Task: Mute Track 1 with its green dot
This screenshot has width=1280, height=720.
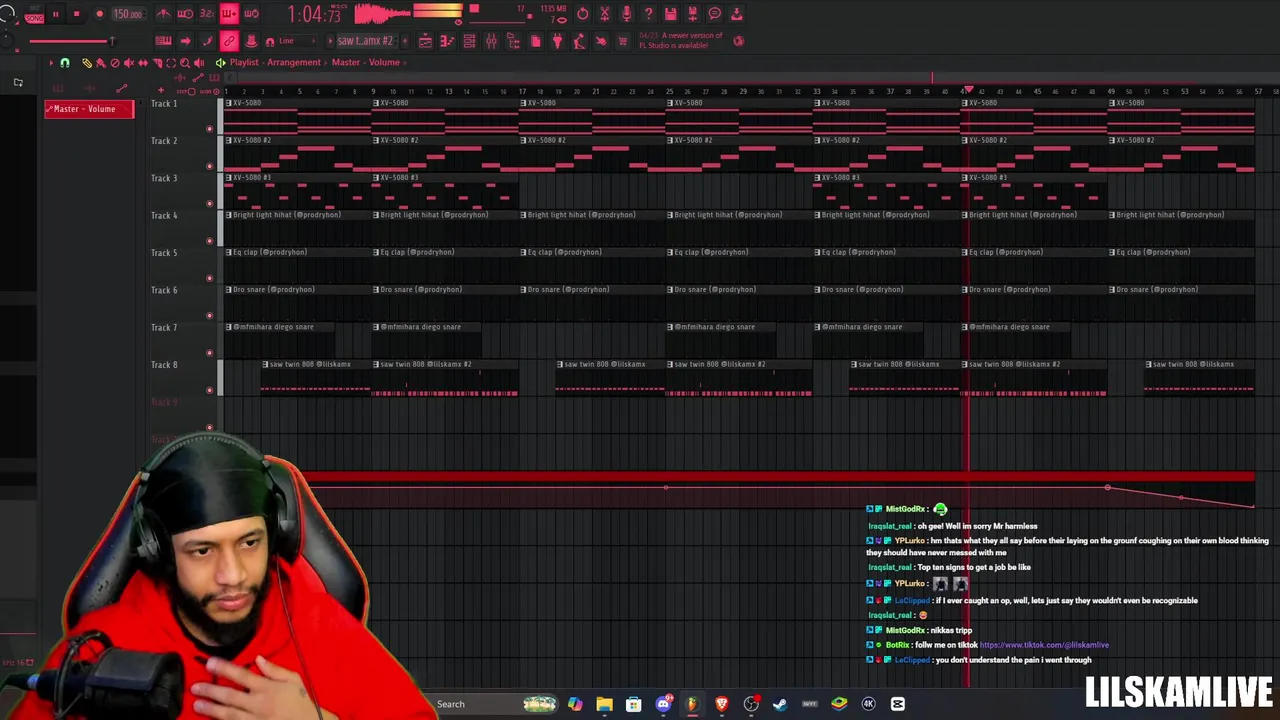Action: click(x=209, y=129)
